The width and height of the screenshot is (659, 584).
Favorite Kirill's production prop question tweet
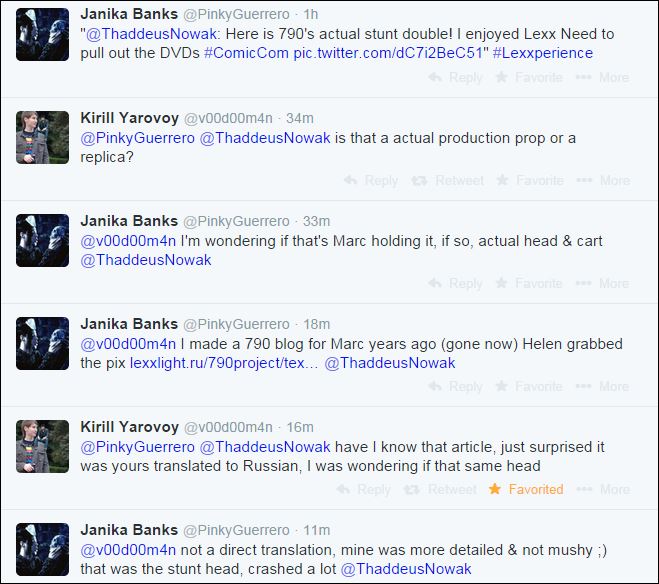coord(530,181)
